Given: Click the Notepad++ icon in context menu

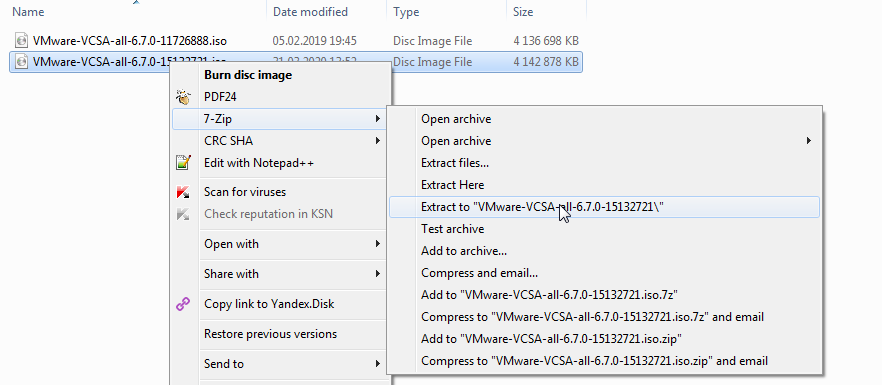Looking at the screenshot, I should pyautogui.click(x=183, y=163).
